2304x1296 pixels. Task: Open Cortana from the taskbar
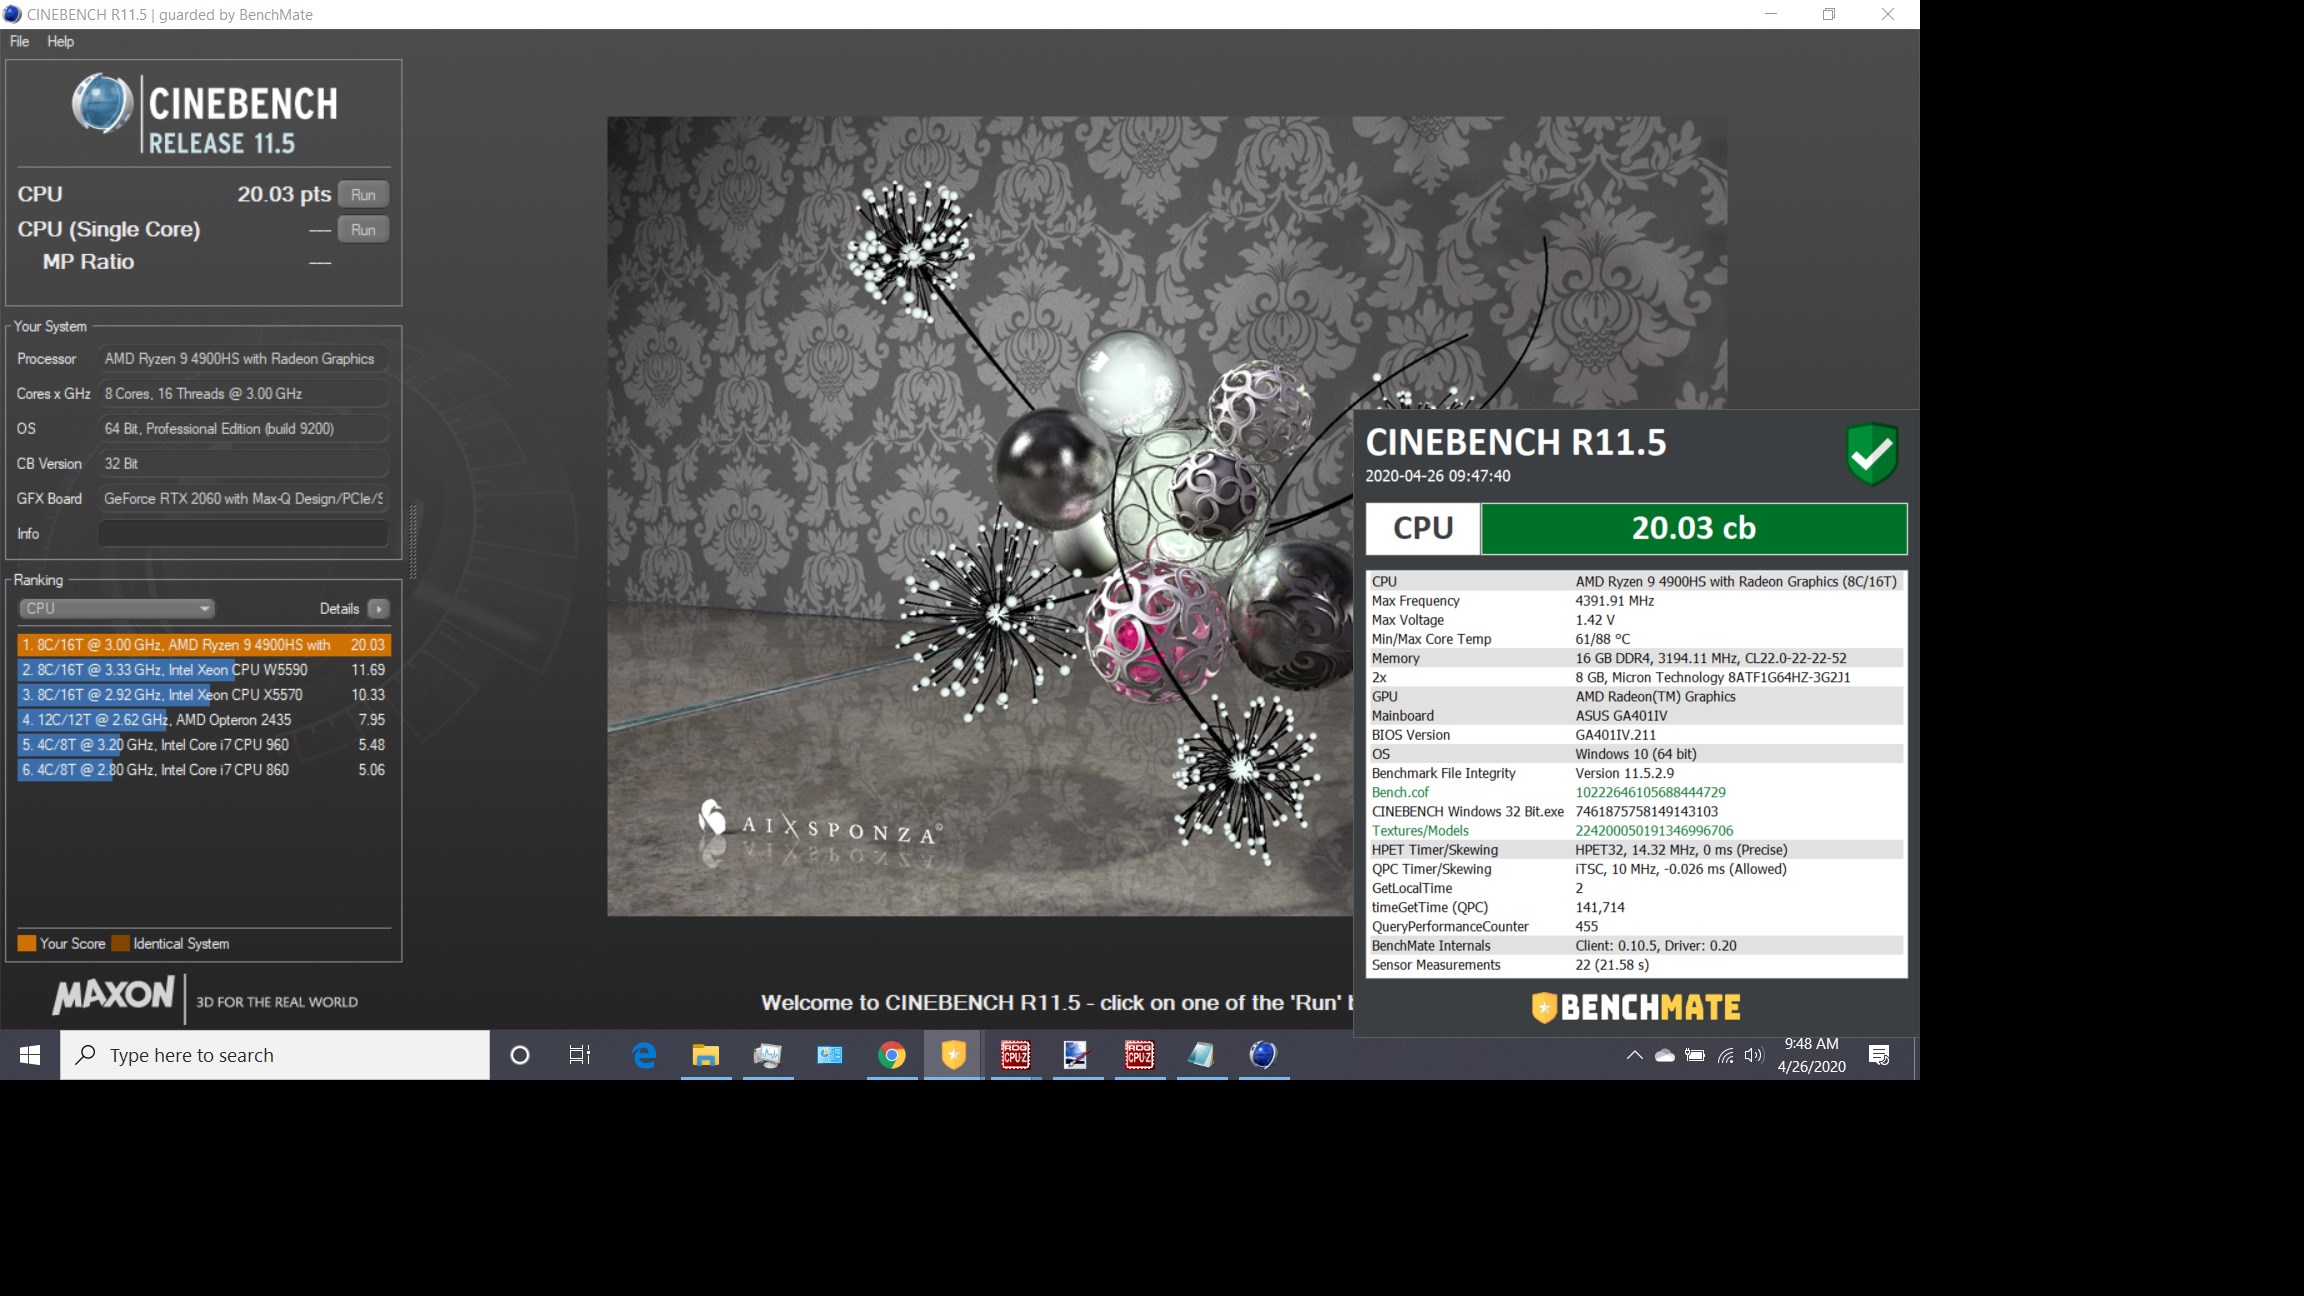click(519, 1055)
